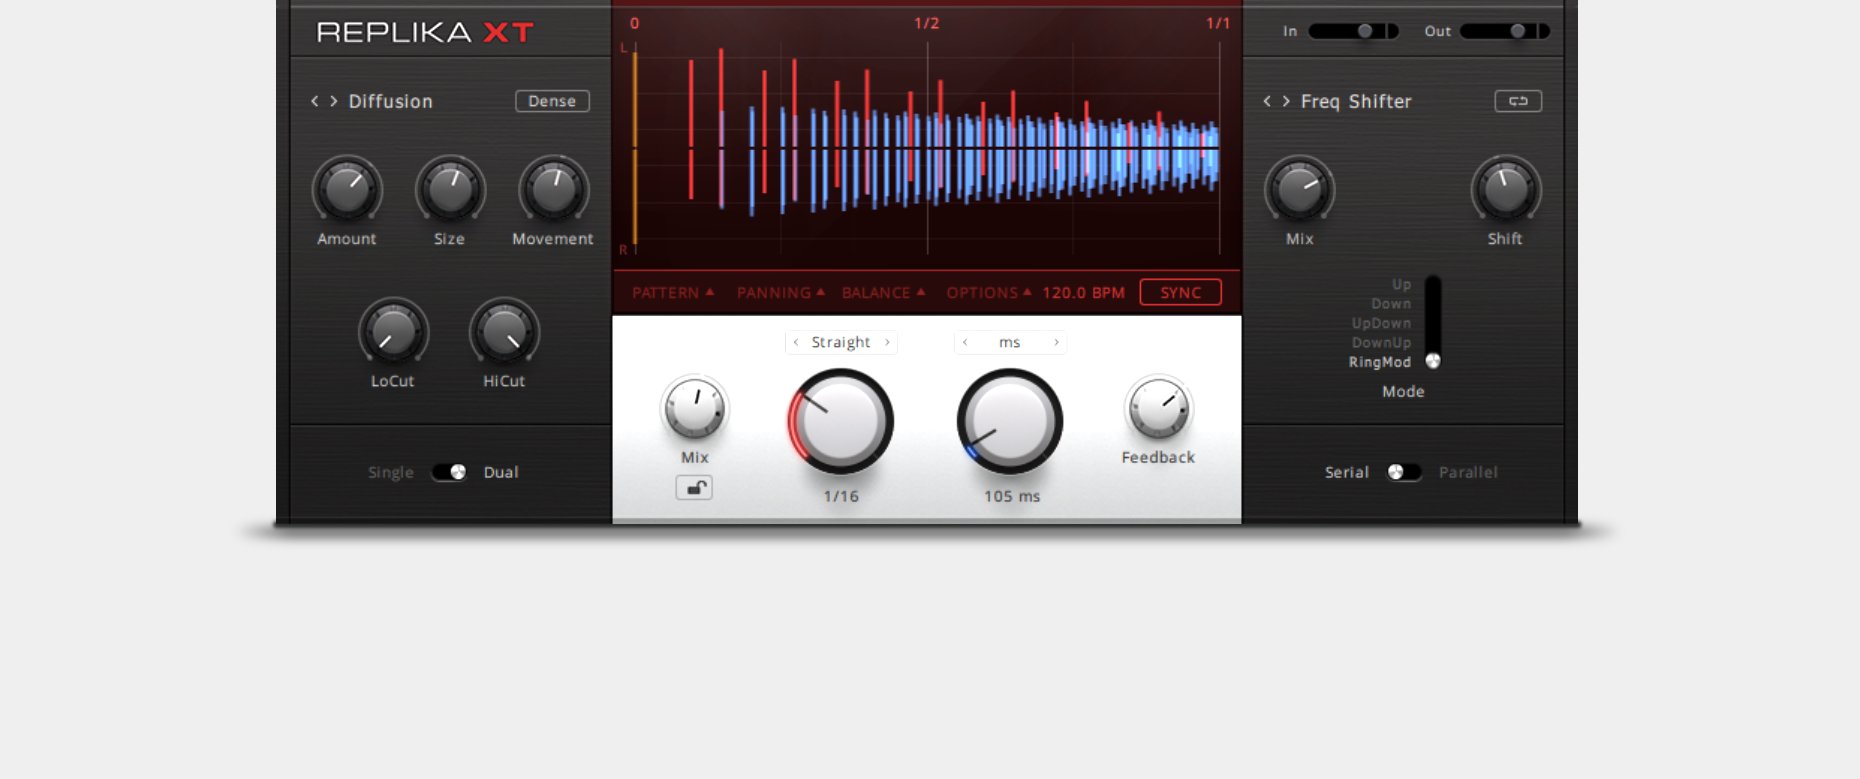Open the PATTERN menu
Screen dimensions: 1860x779
(x=673, y=292)
